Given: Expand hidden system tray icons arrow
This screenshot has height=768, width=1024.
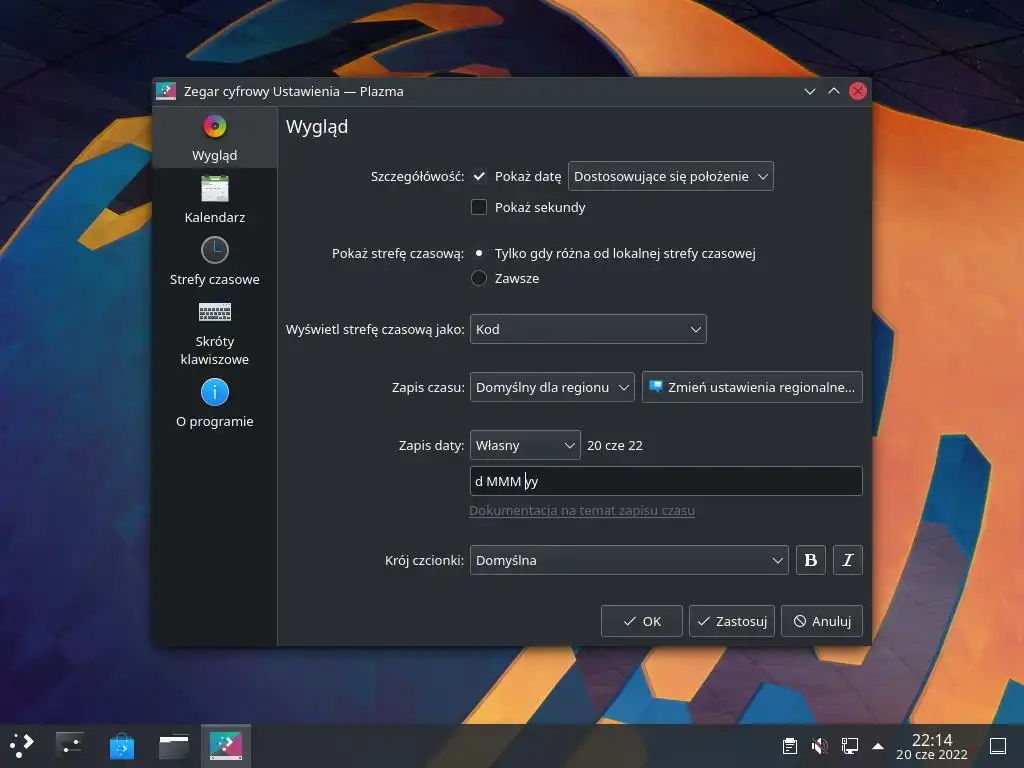Looking at the screenshot, I should (878, 746).
